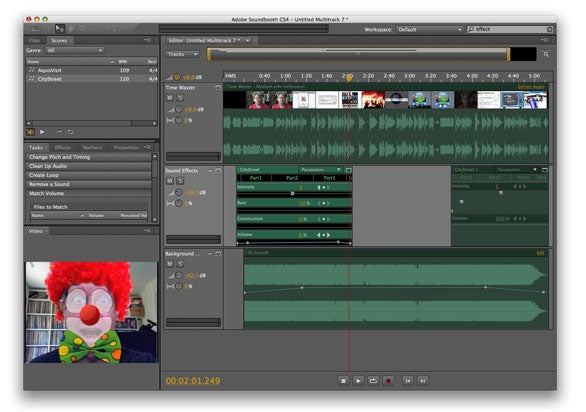Maximize CityStreet clip panel icon

349,170
